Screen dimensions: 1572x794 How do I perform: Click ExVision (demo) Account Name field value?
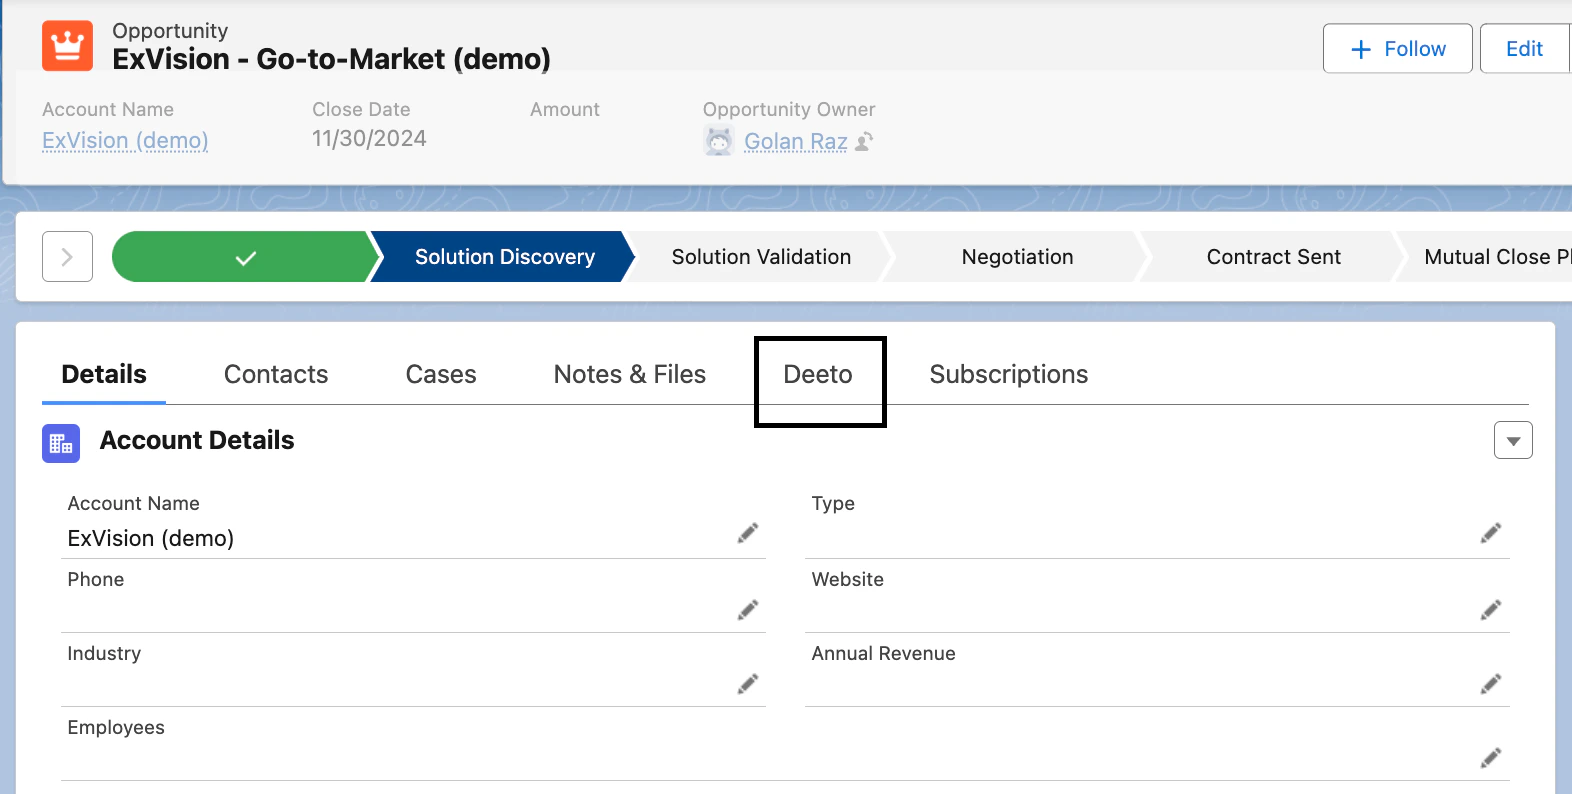point(151,538)
